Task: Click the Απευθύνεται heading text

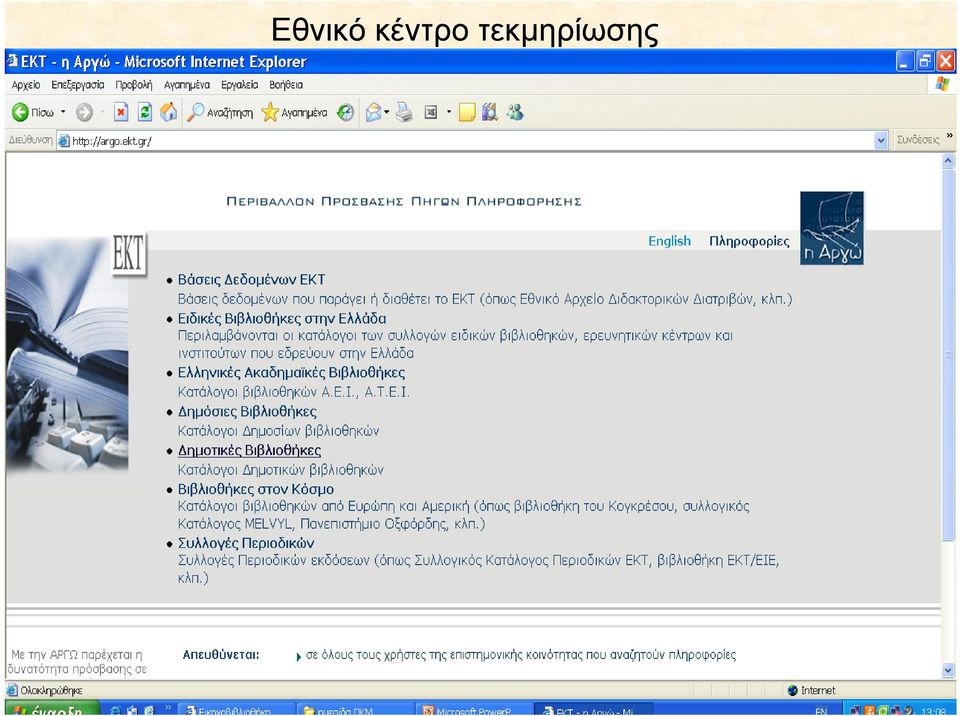Action: pos(221,655)
